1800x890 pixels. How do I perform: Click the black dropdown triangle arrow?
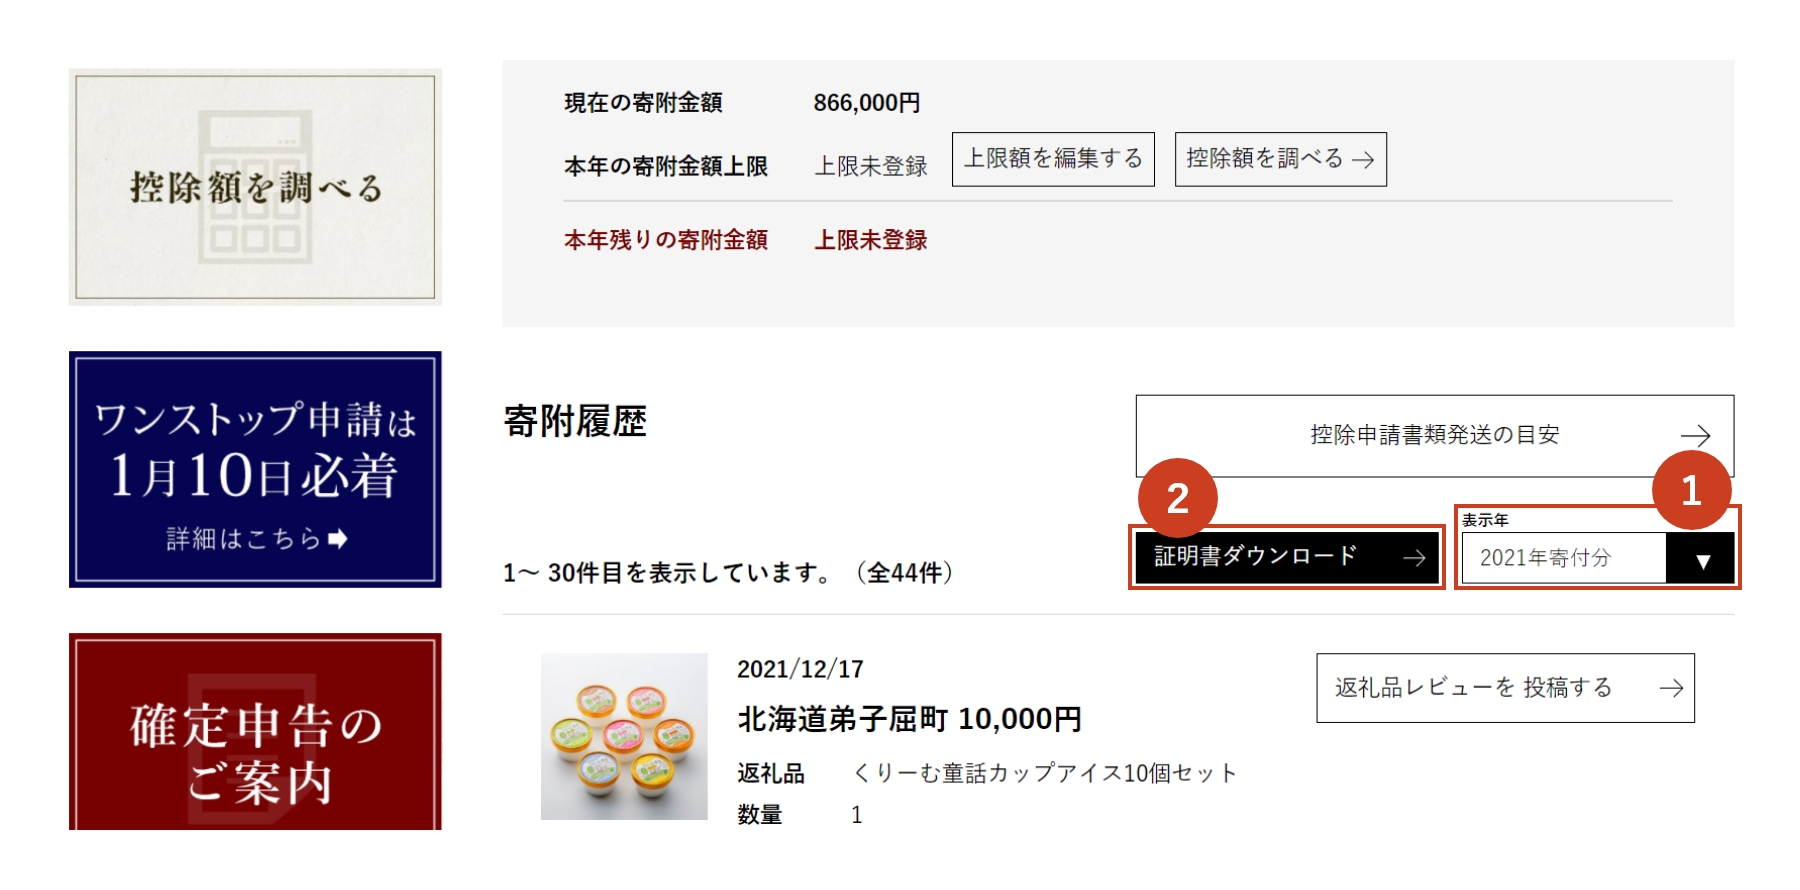(1702, 560)
